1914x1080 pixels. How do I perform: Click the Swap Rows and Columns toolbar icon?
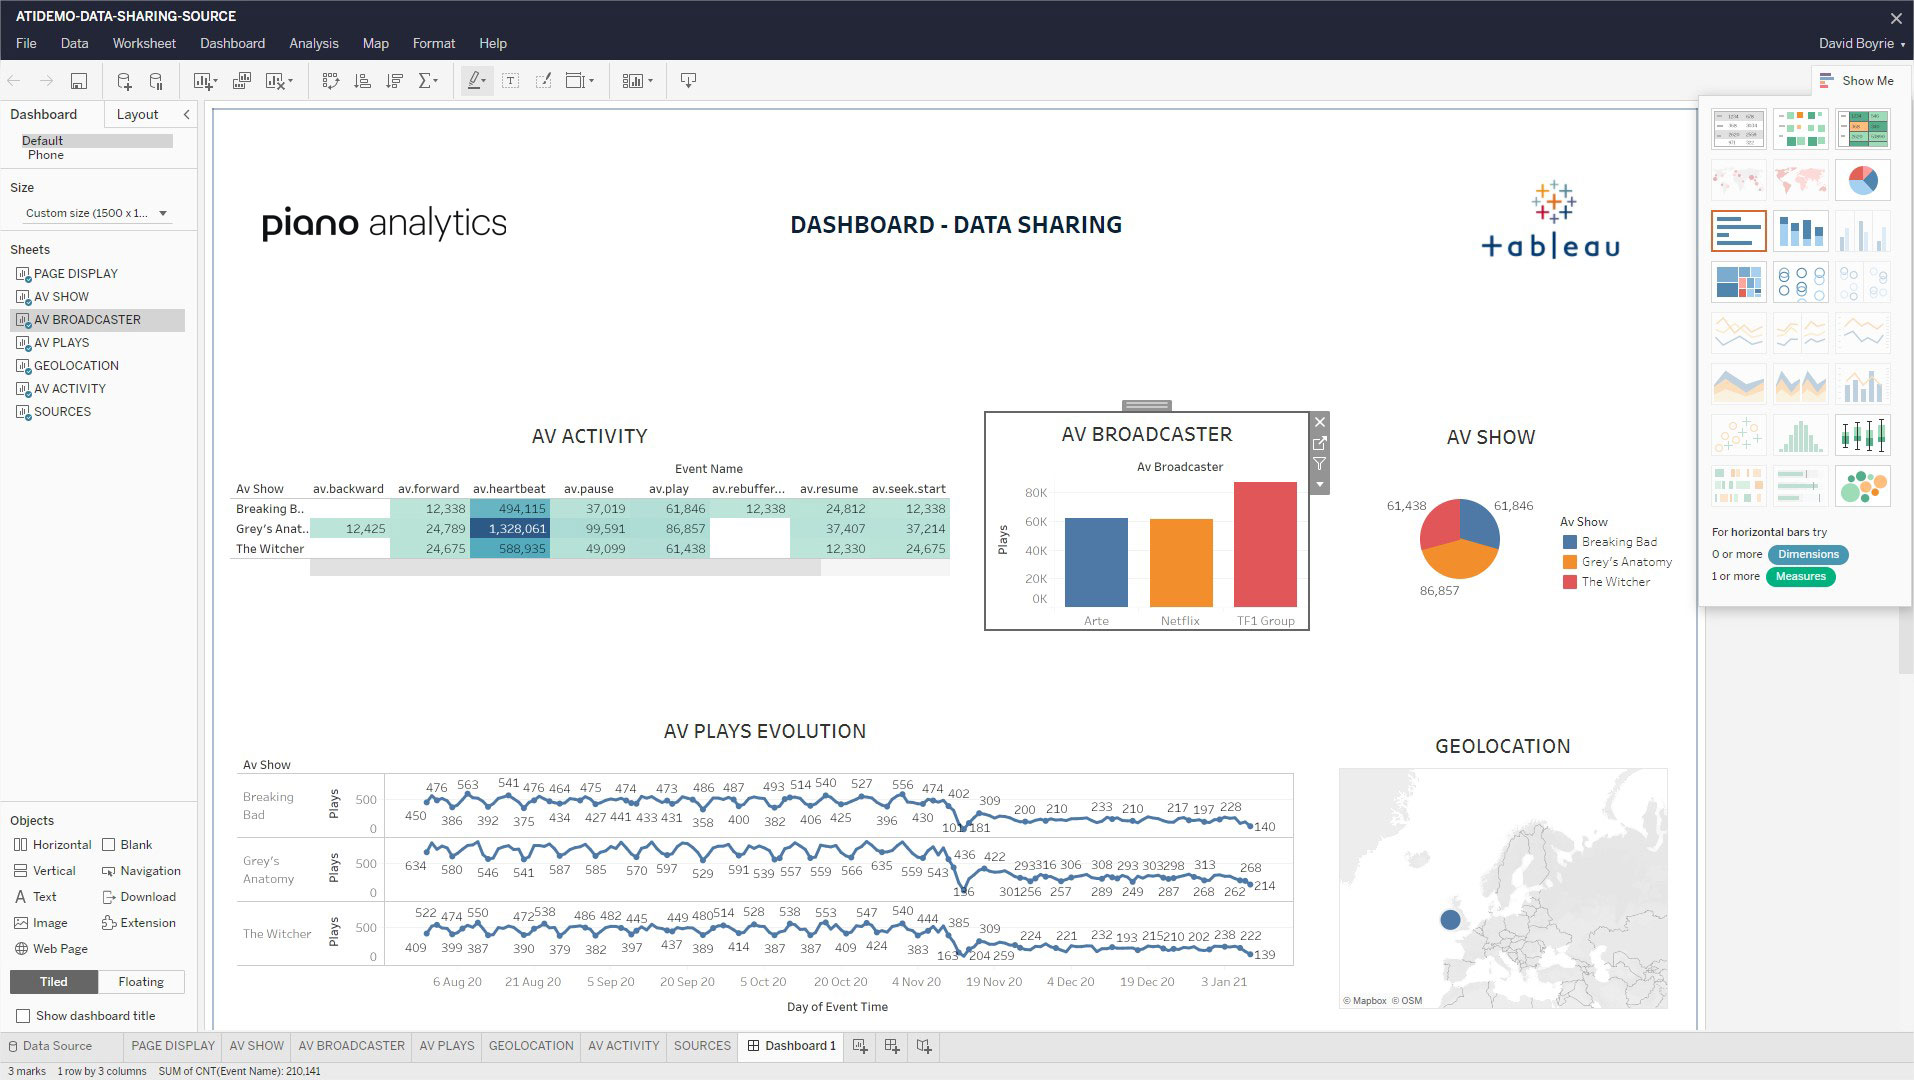tap(331, 80)
